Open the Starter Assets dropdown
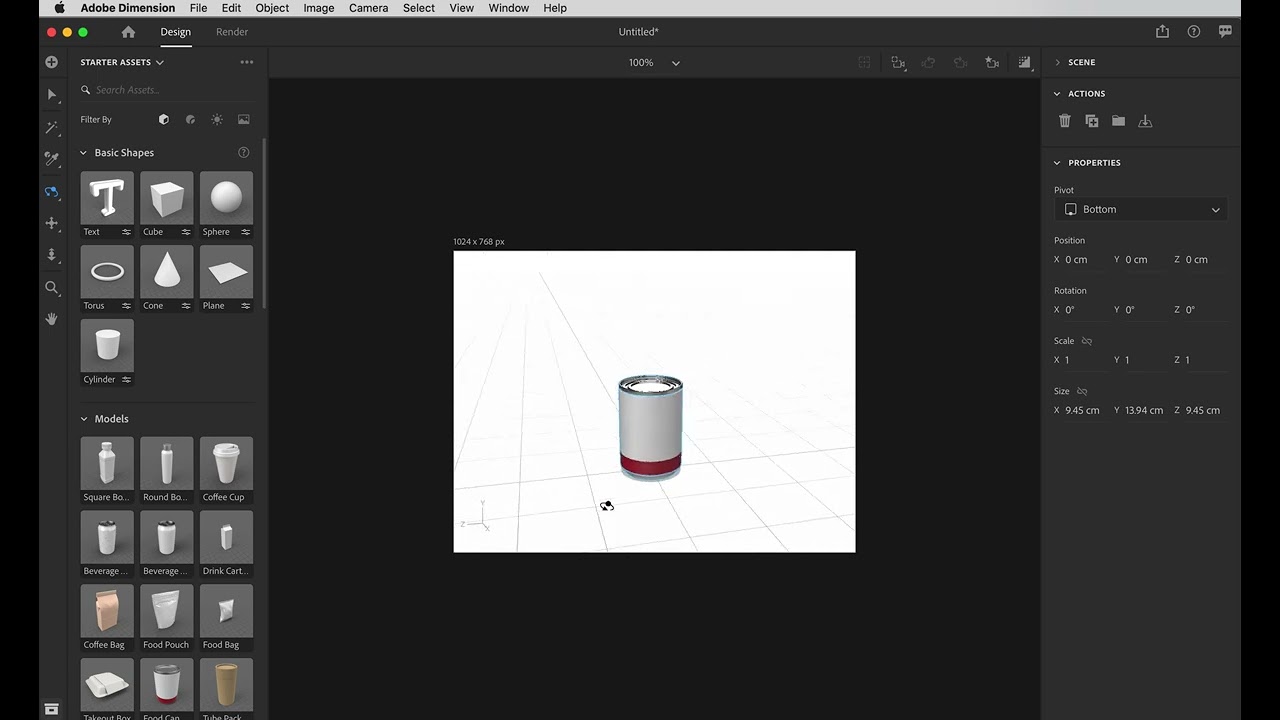 point(122,62)
